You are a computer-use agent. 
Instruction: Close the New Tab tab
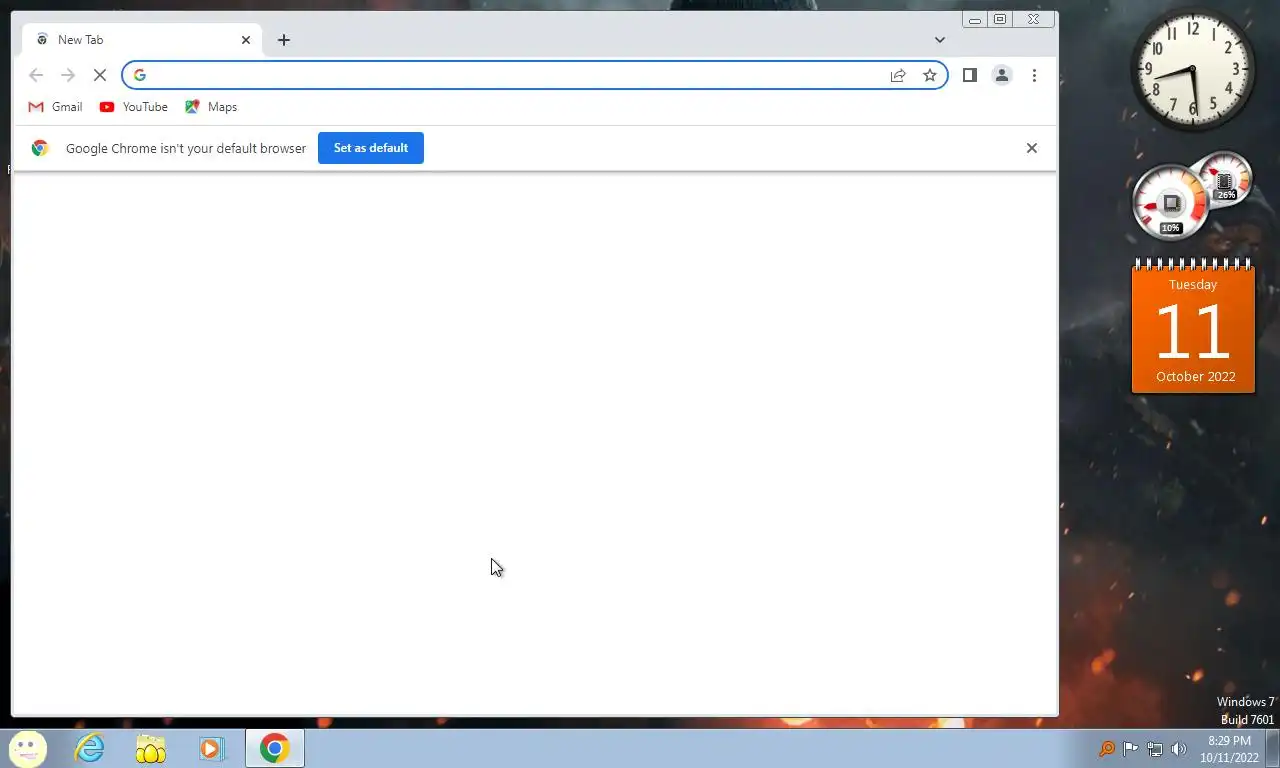[x=246, y=40]
